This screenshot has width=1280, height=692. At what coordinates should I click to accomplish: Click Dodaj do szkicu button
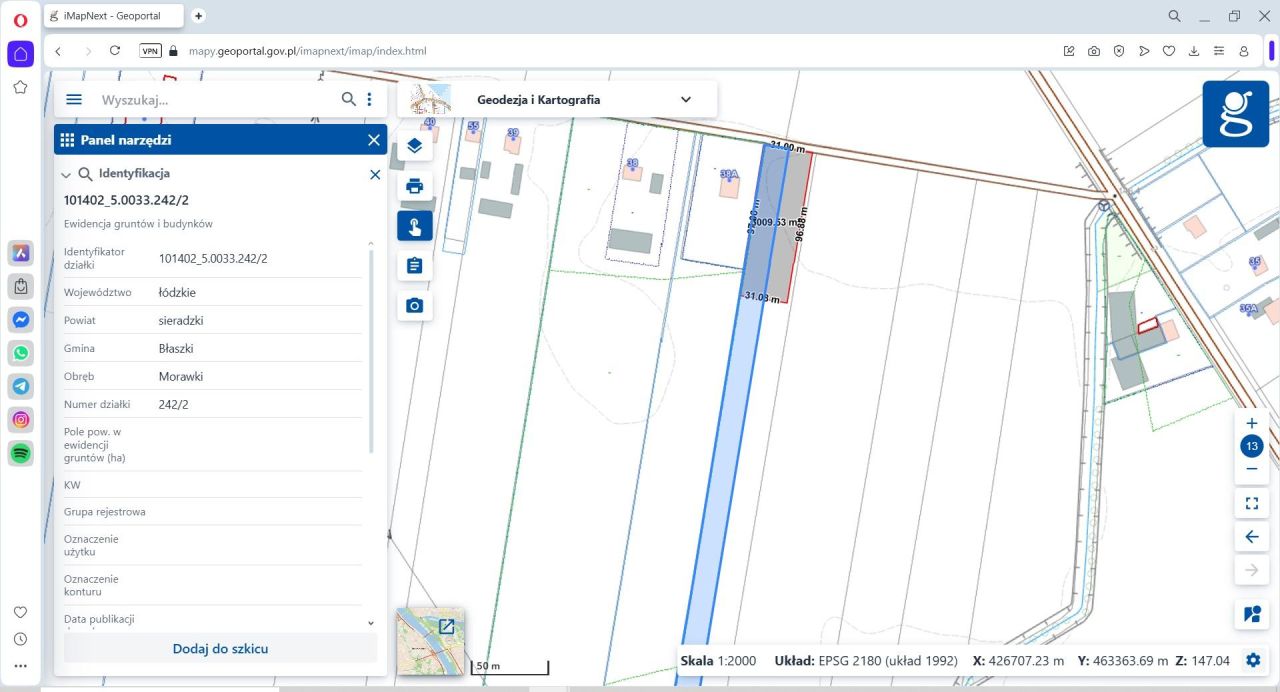[220, 648]
